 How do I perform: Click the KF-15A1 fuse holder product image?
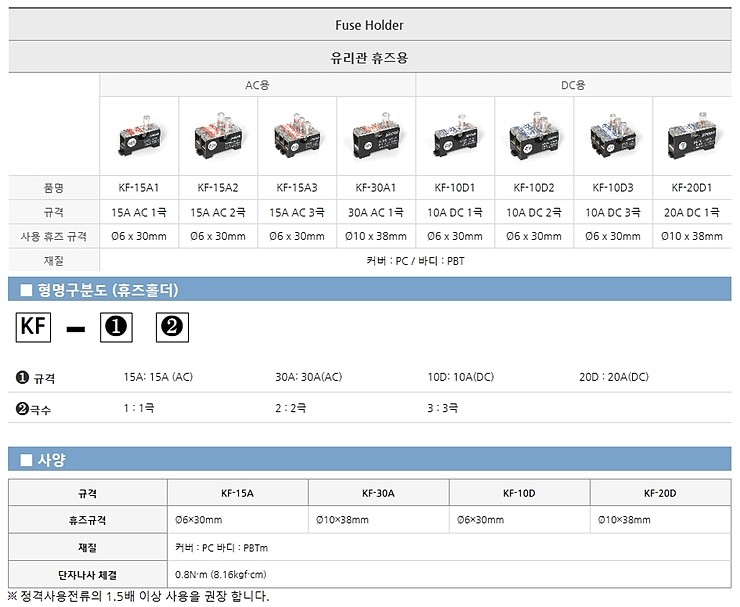pyautogui.click(x=139, y=136)
